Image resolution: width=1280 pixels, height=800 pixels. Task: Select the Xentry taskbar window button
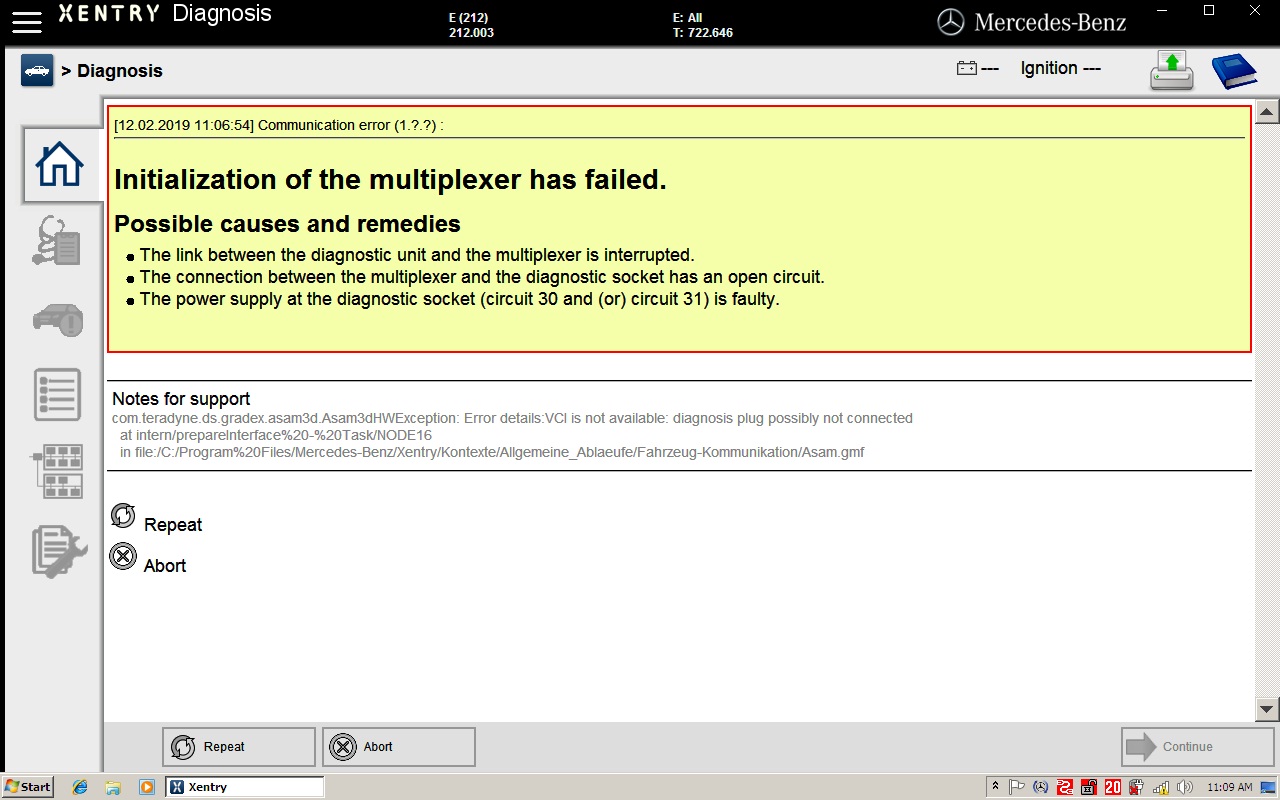(x=245, y=787)
